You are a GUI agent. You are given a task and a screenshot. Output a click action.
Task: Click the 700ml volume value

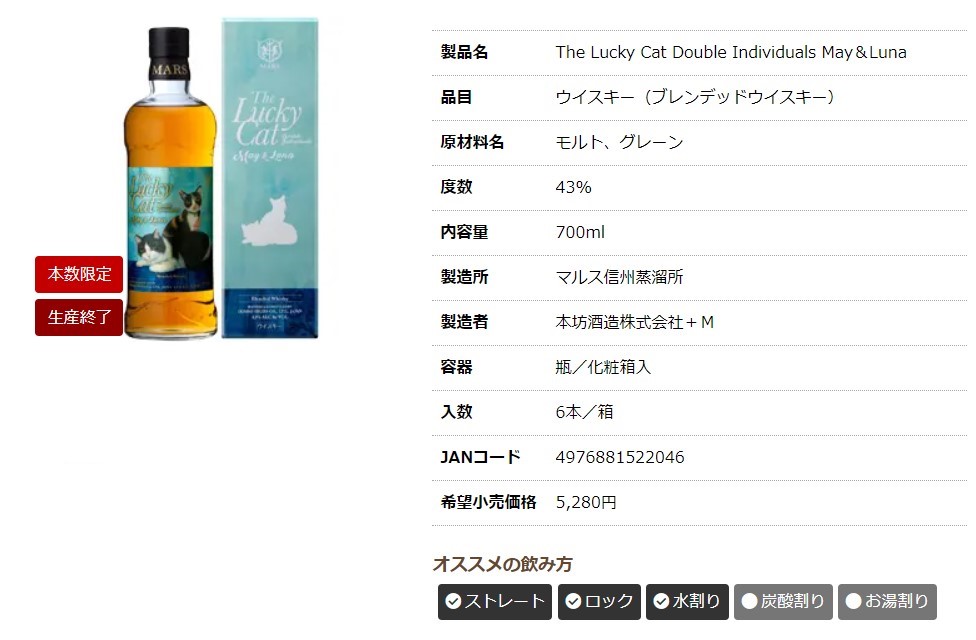point(580,232)
